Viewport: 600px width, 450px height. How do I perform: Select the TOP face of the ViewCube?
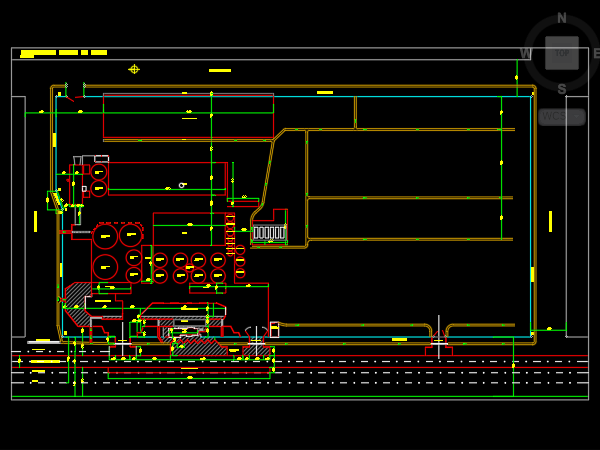pos(561,53)
